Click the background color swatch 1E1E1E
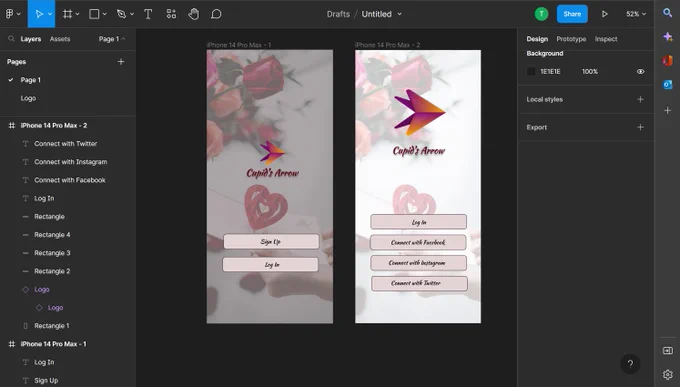 coord(531,72)
